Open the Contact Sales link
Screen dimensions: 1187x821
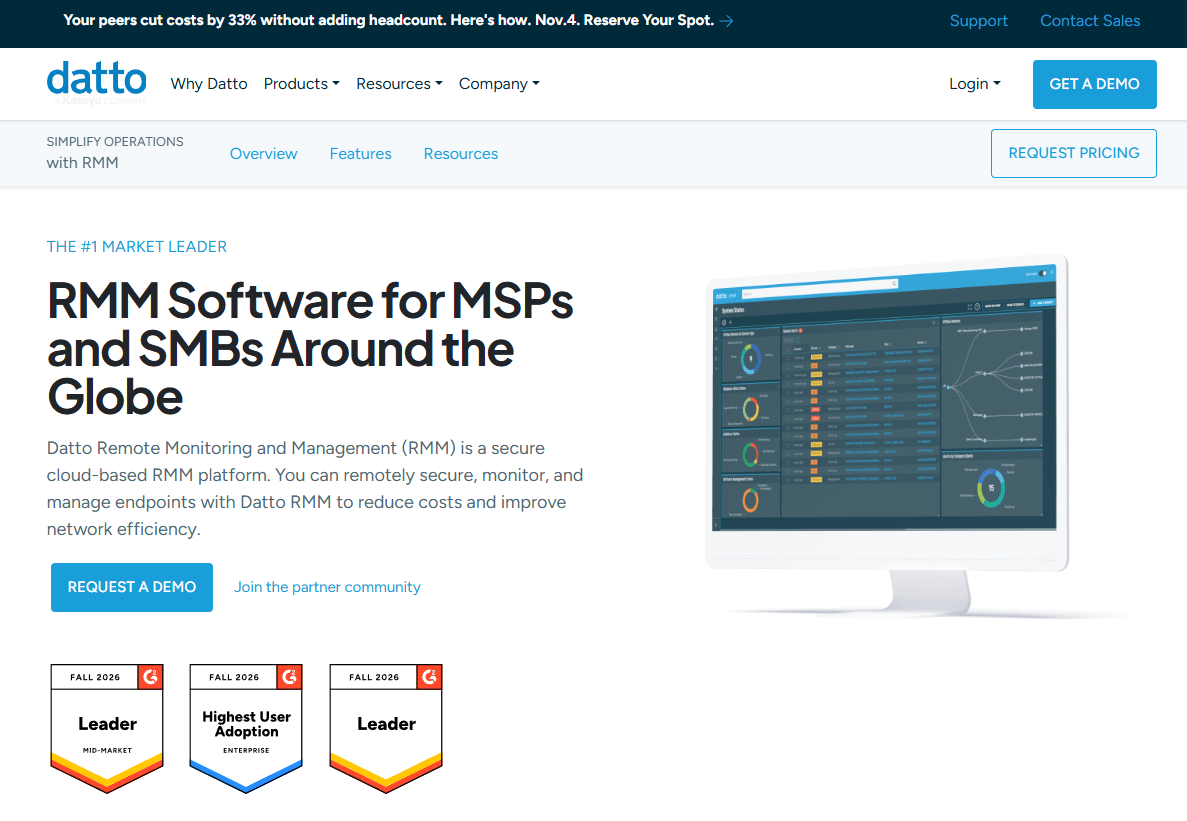coord(1089,21)
